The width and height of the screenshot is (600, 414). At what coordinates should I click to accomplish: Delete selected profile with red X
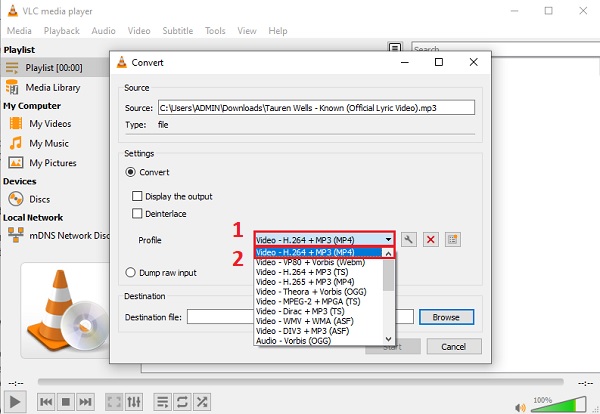click(430, 240)
